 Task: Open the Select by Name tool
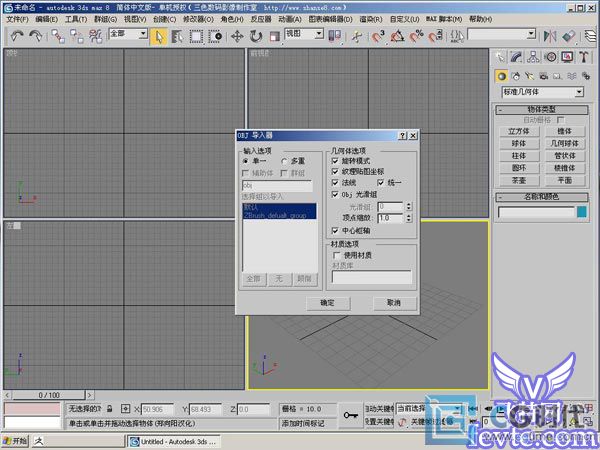tap(177, 36)
